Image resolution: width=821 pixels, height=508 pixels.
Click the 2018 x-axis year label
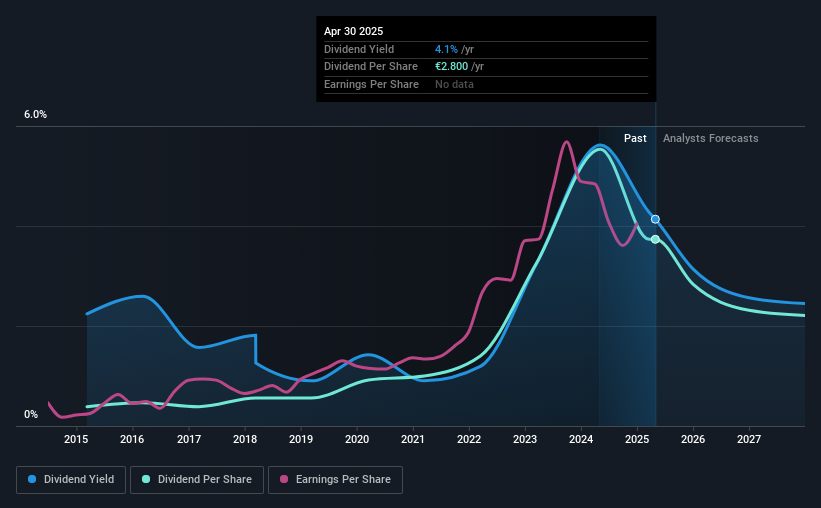point(245,439)
